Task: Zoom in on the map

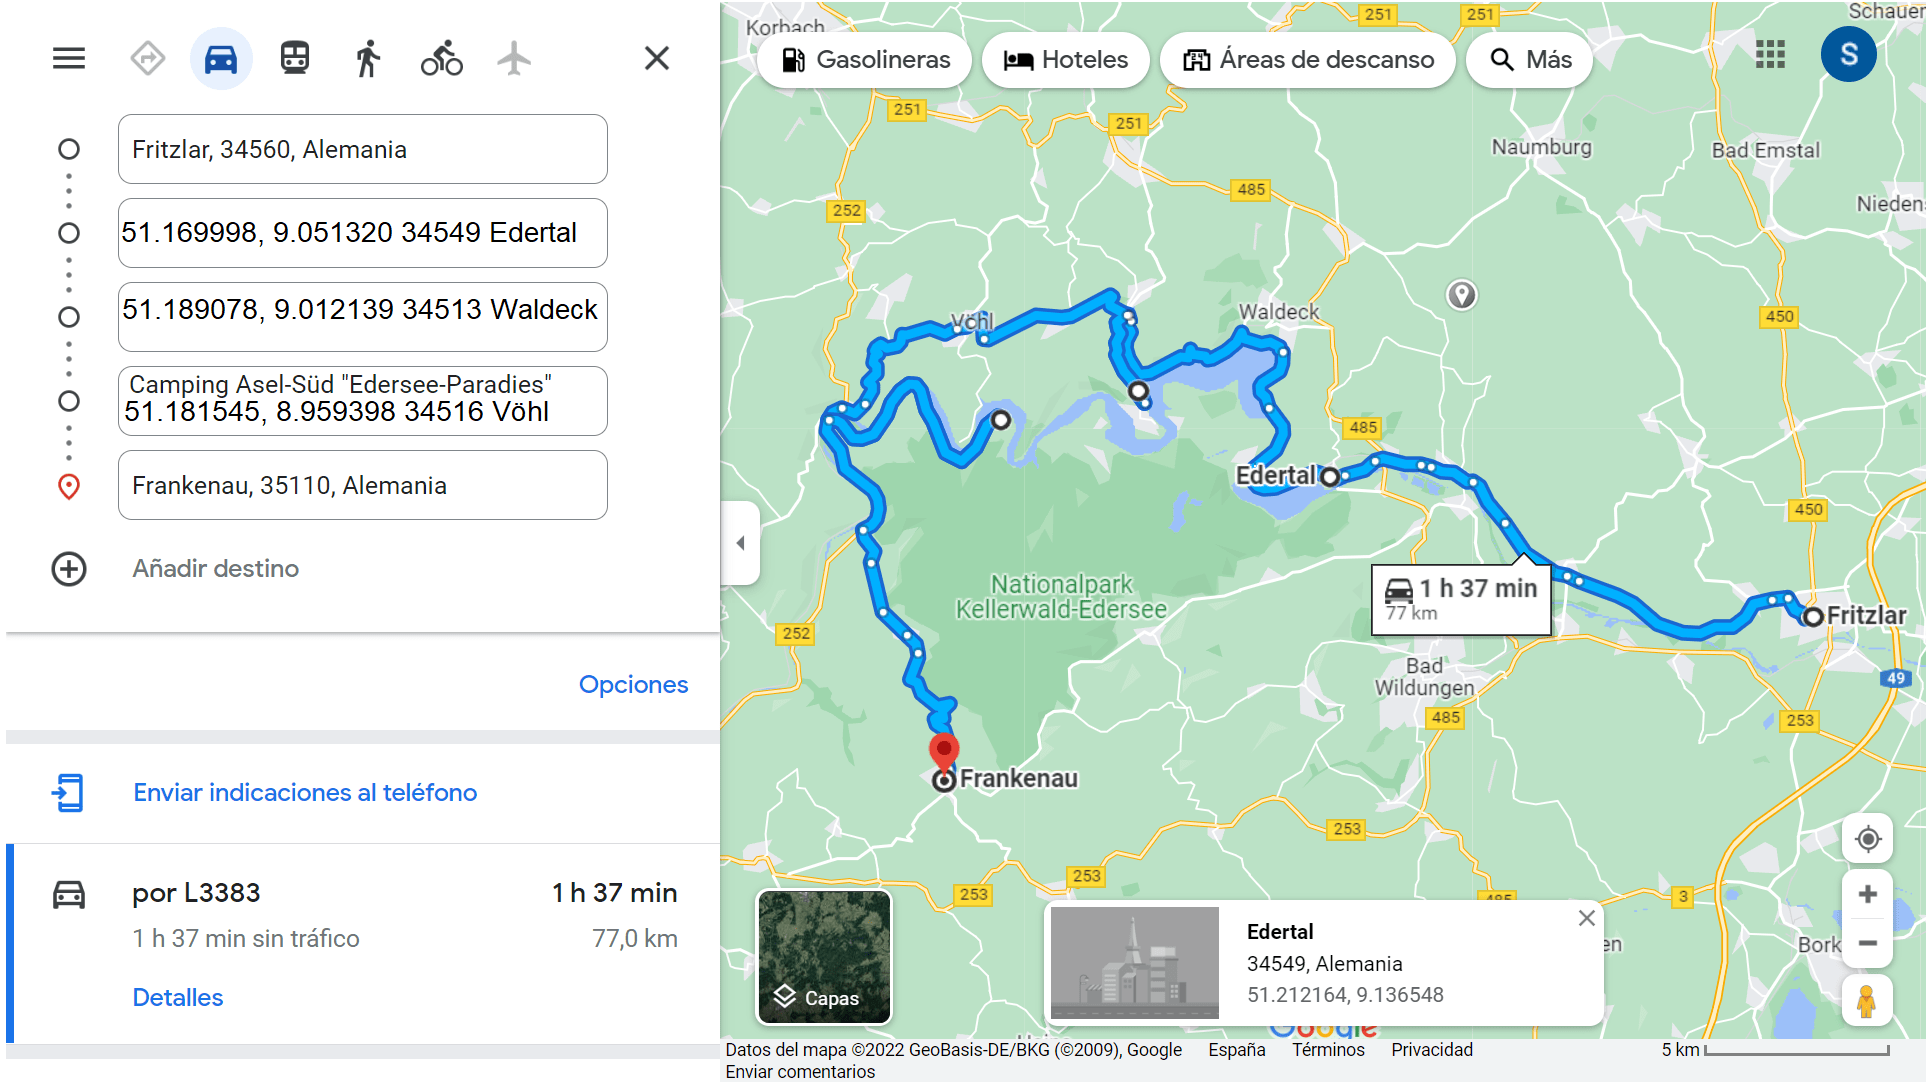Action: (1867, 894)
